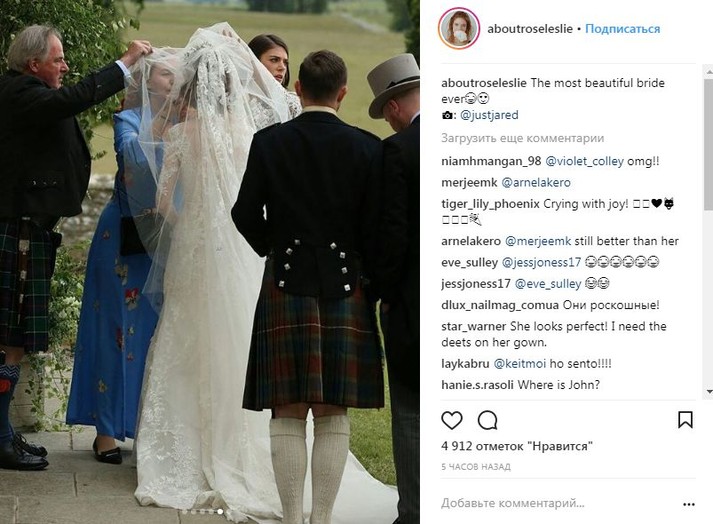Like the post with heart icon

[x=452, y=420]
